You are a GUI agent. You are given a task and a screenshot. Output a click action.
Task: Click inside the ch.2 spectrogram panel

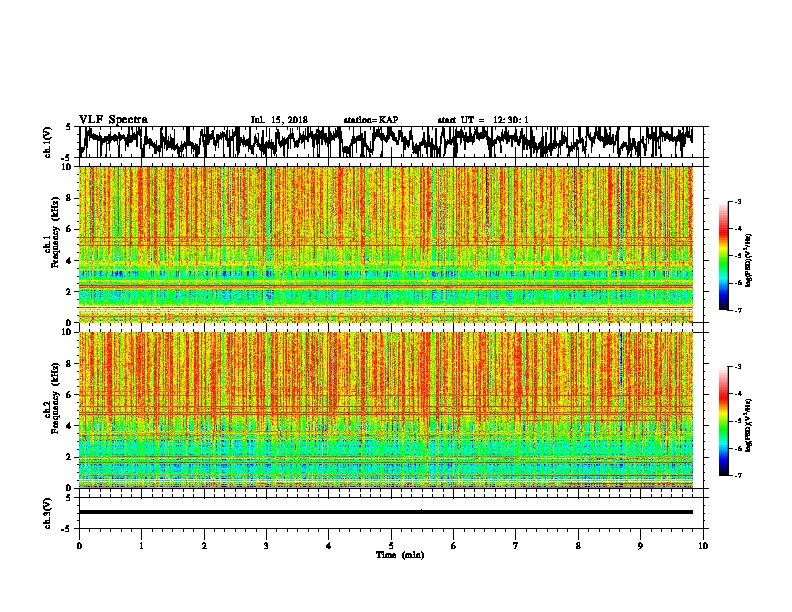point(386,410)
